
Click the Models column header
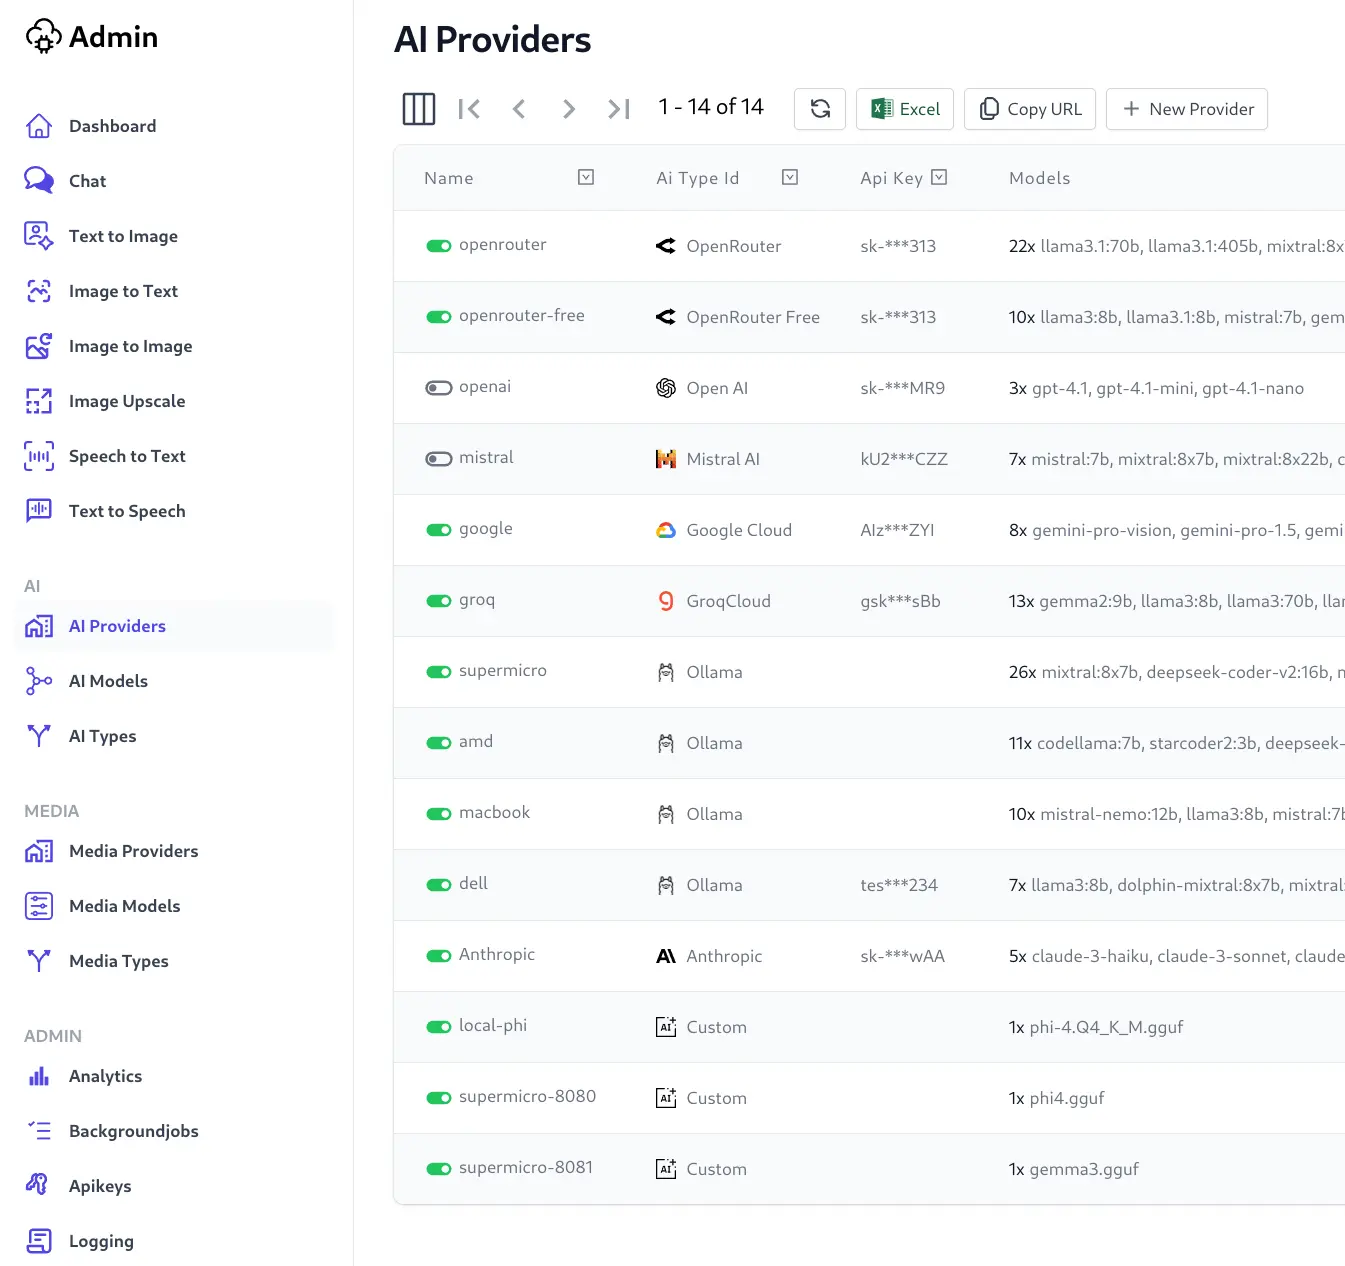(x=1039, y=178)
